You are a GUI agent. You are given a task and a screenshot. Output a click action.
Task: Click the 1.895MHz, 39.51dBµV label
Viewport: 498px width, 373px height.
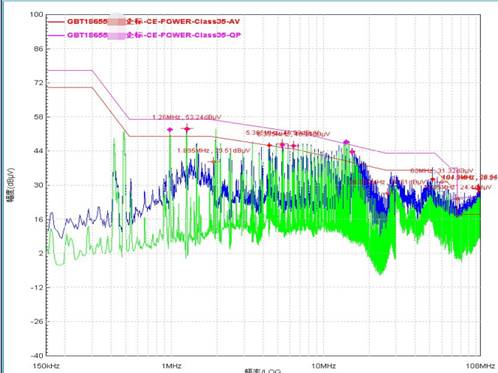pyautogui.click(x=213, y=151)
